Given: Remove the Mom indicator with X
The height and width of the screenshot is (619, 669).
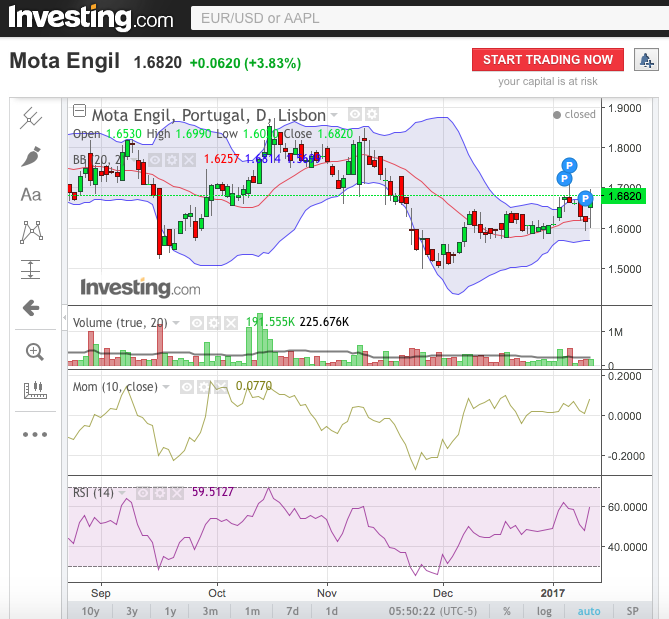Looking at the screenshot, I should (221, 387).
